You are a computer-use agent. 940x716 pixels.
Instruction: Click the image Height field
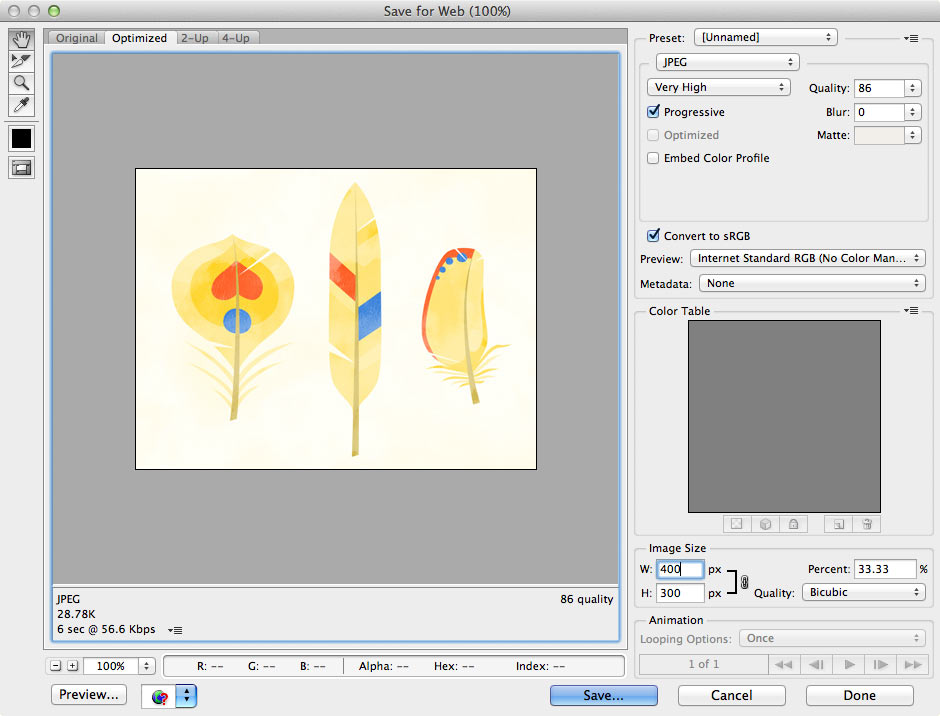[680, 593]
